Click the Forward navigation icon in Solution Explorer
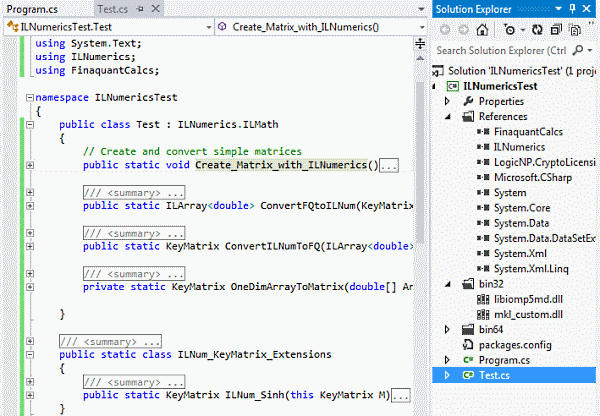Image resolution: width=600 pixels, height=416 pixels. pyautogui.click(x=463, y=29)
